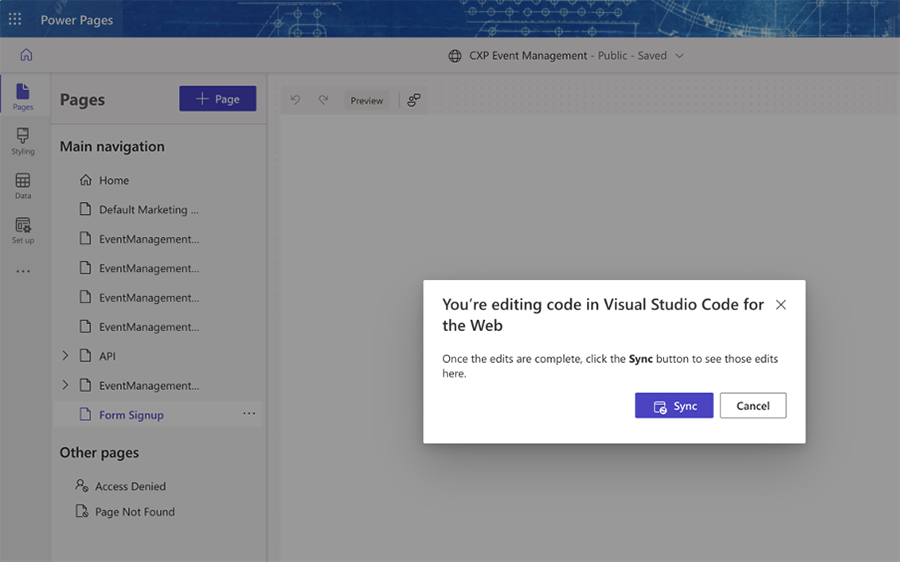The width and height of the screenshot is (900, 562).
Task: Go to the Home icon in header
Action: [26, 55]
